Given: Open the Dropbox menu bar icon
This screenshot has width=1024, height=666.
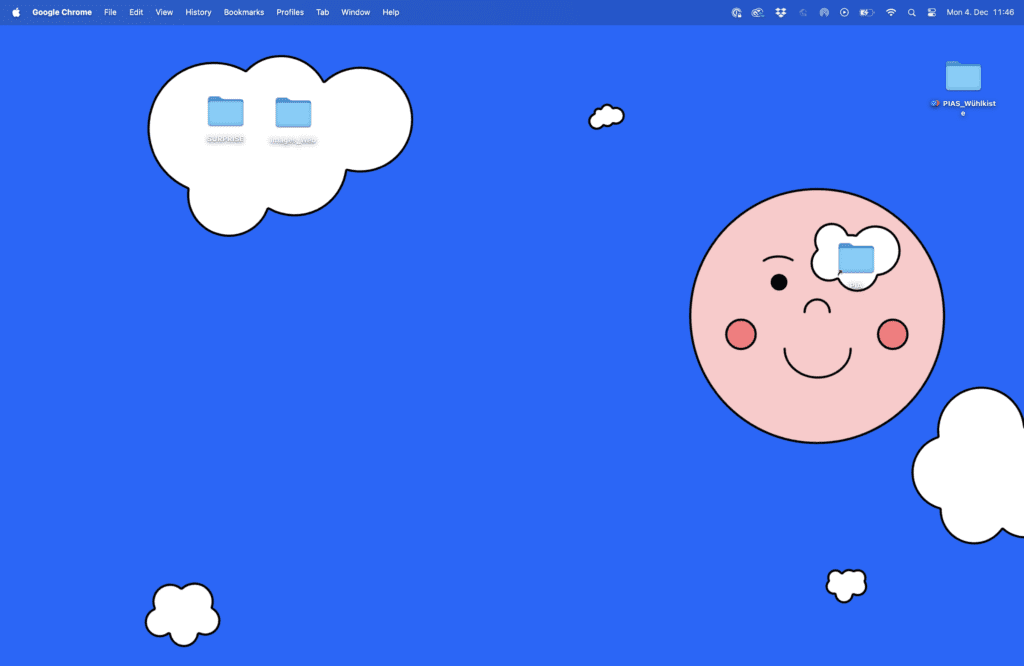Looking at the screenshot, I should click(780, 12).
